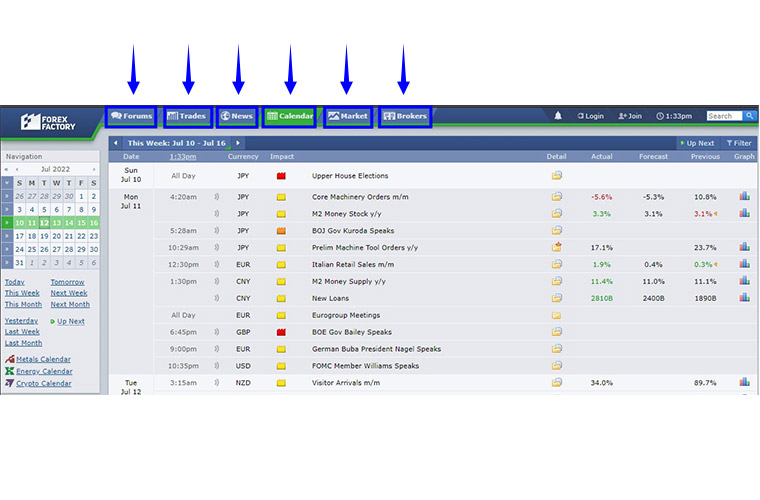The width and height of the screenshot is (760, 500).
Task: Open detail folder for Upper House Elections
Action: click(556, 175)
